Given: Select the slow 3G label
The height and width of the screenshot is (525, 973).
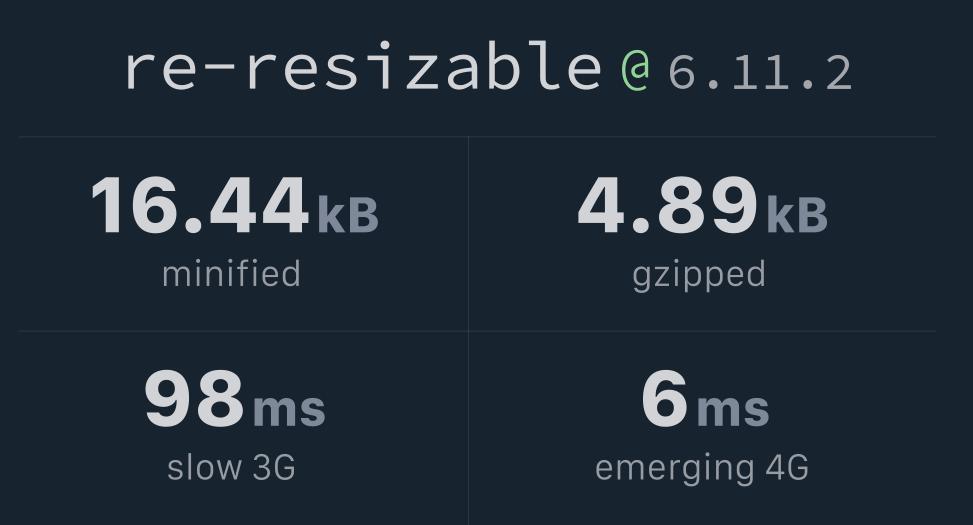Looking at the screenshot, I should pyautogui.click(x=231, y=467).
